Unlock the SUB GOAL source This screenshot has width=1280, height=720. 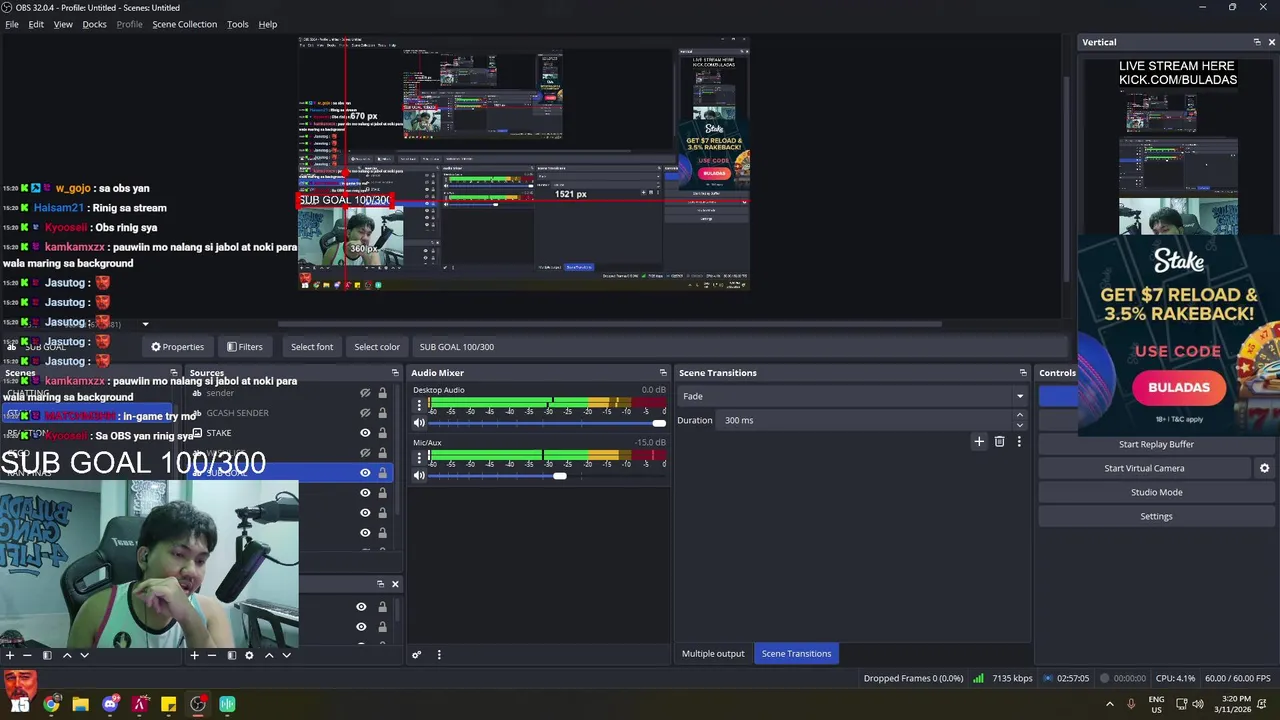coord(382,473)
